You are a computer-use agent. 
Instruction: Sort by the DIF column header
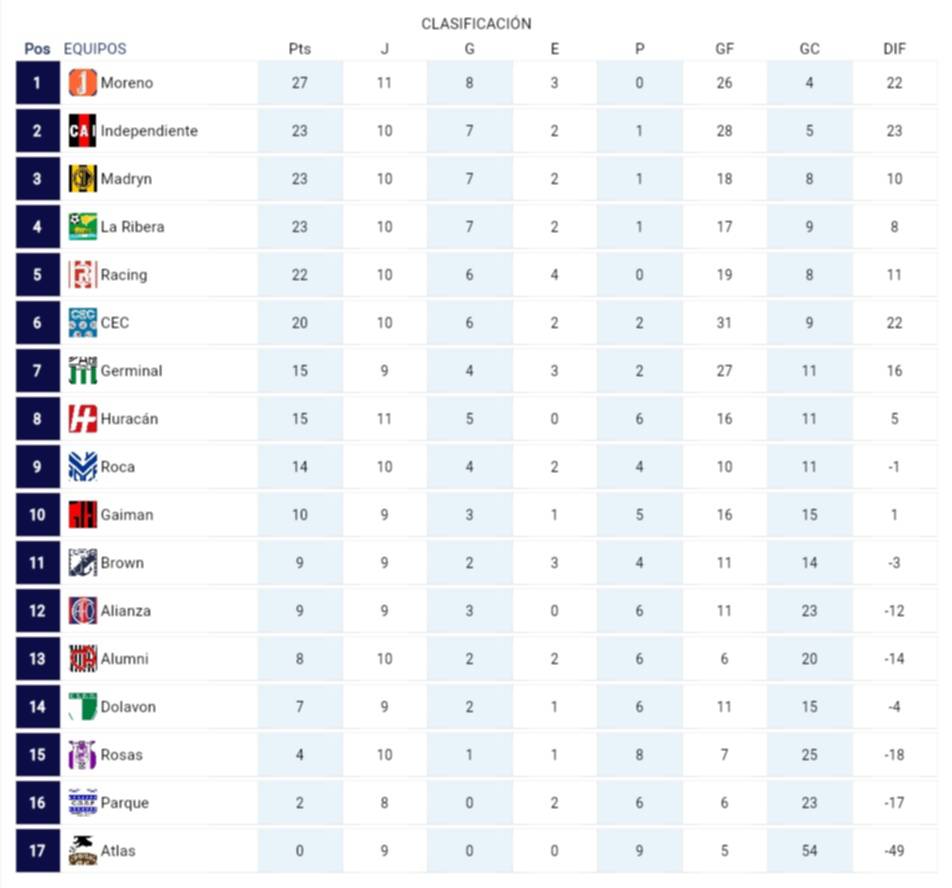(894, 48)
